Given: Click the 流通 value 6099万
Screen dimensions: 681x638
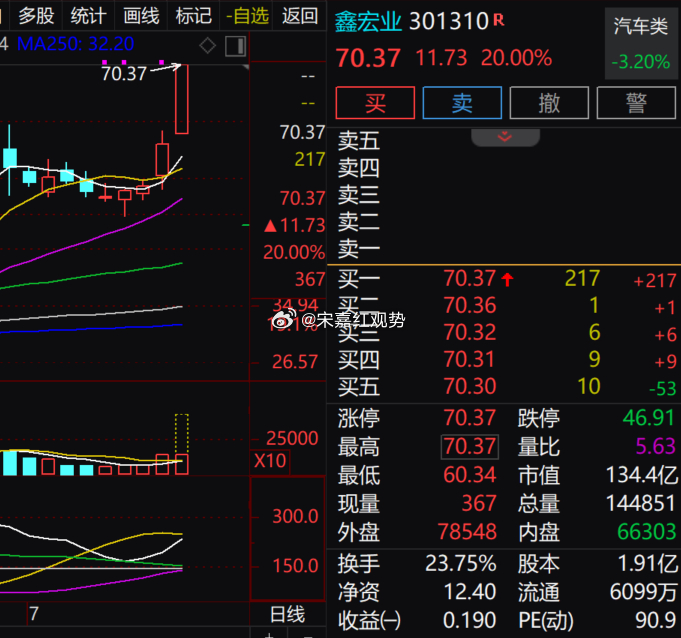Looking at the screenshot, I should coord(643,592).
